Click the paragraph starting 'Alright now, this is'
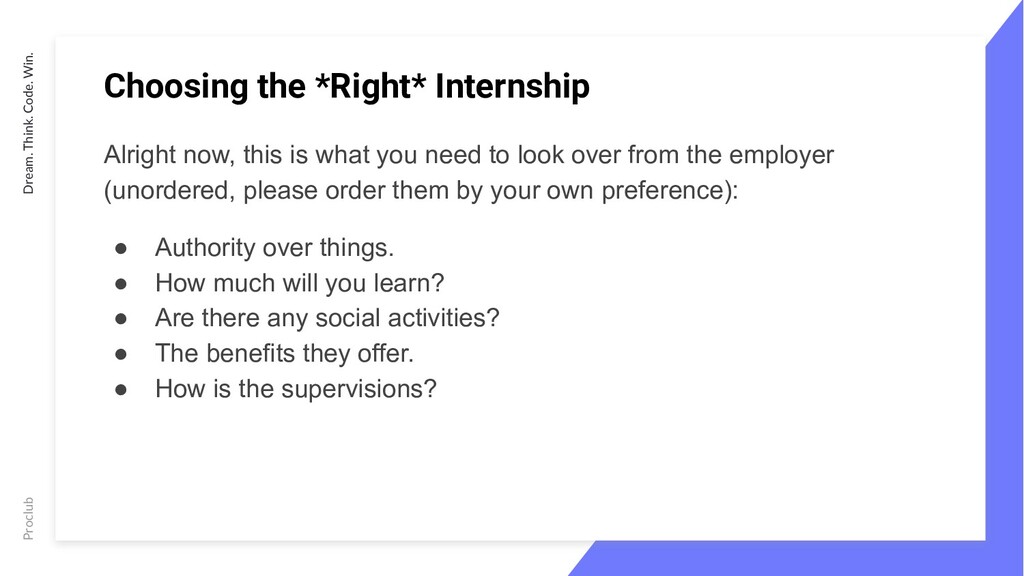Image resolution: width=1024 pixels, height=576 pixels. (x=469, y=173)
